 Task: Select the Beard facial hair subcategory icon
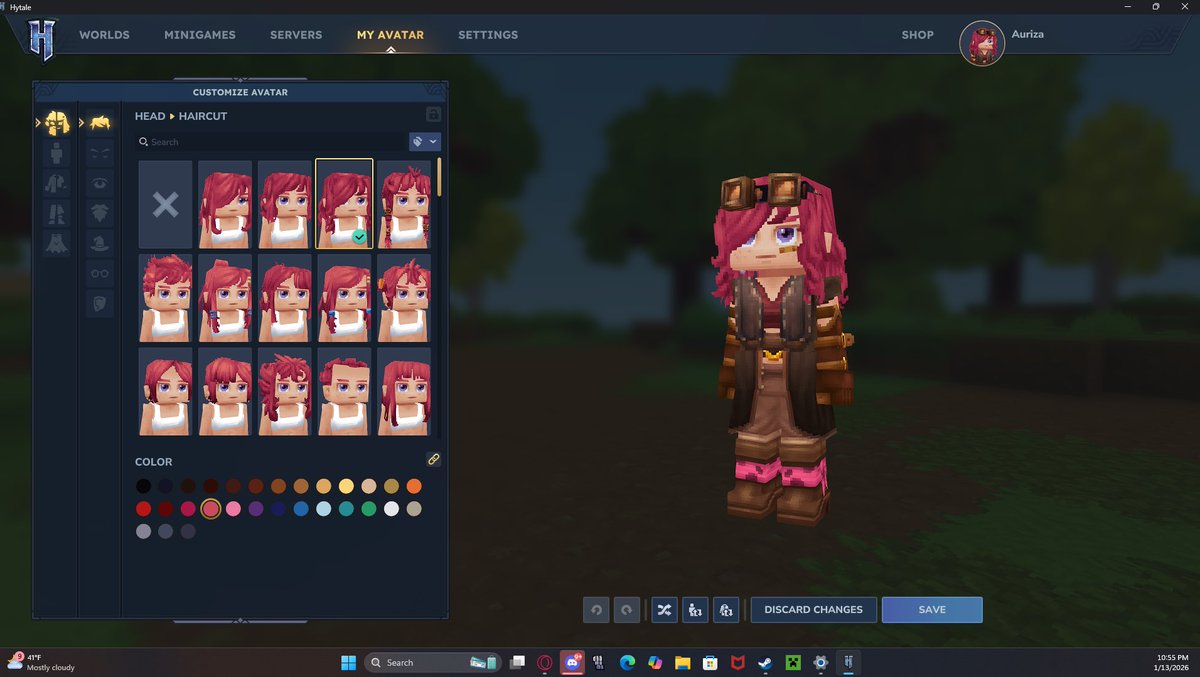(100, 213)
